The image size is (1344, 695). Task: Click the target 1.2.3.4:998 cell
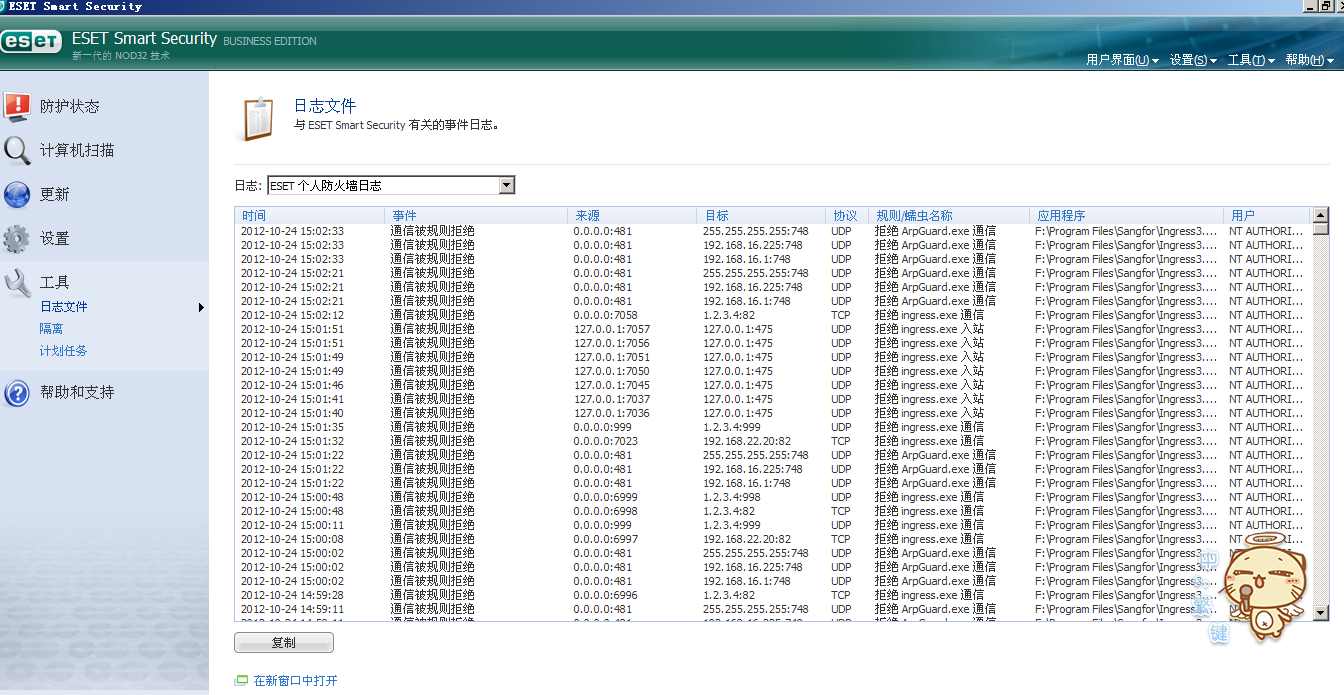(x=731, y=497)
